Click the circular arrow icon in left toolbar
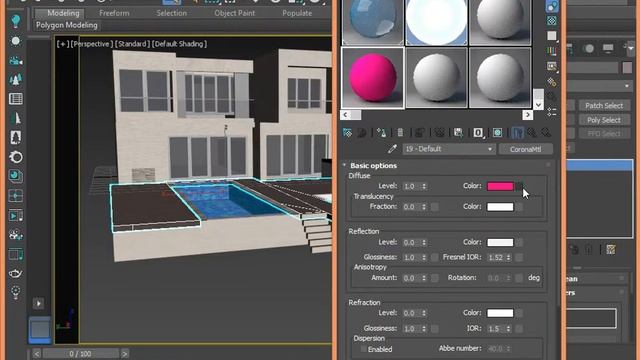 16,157
